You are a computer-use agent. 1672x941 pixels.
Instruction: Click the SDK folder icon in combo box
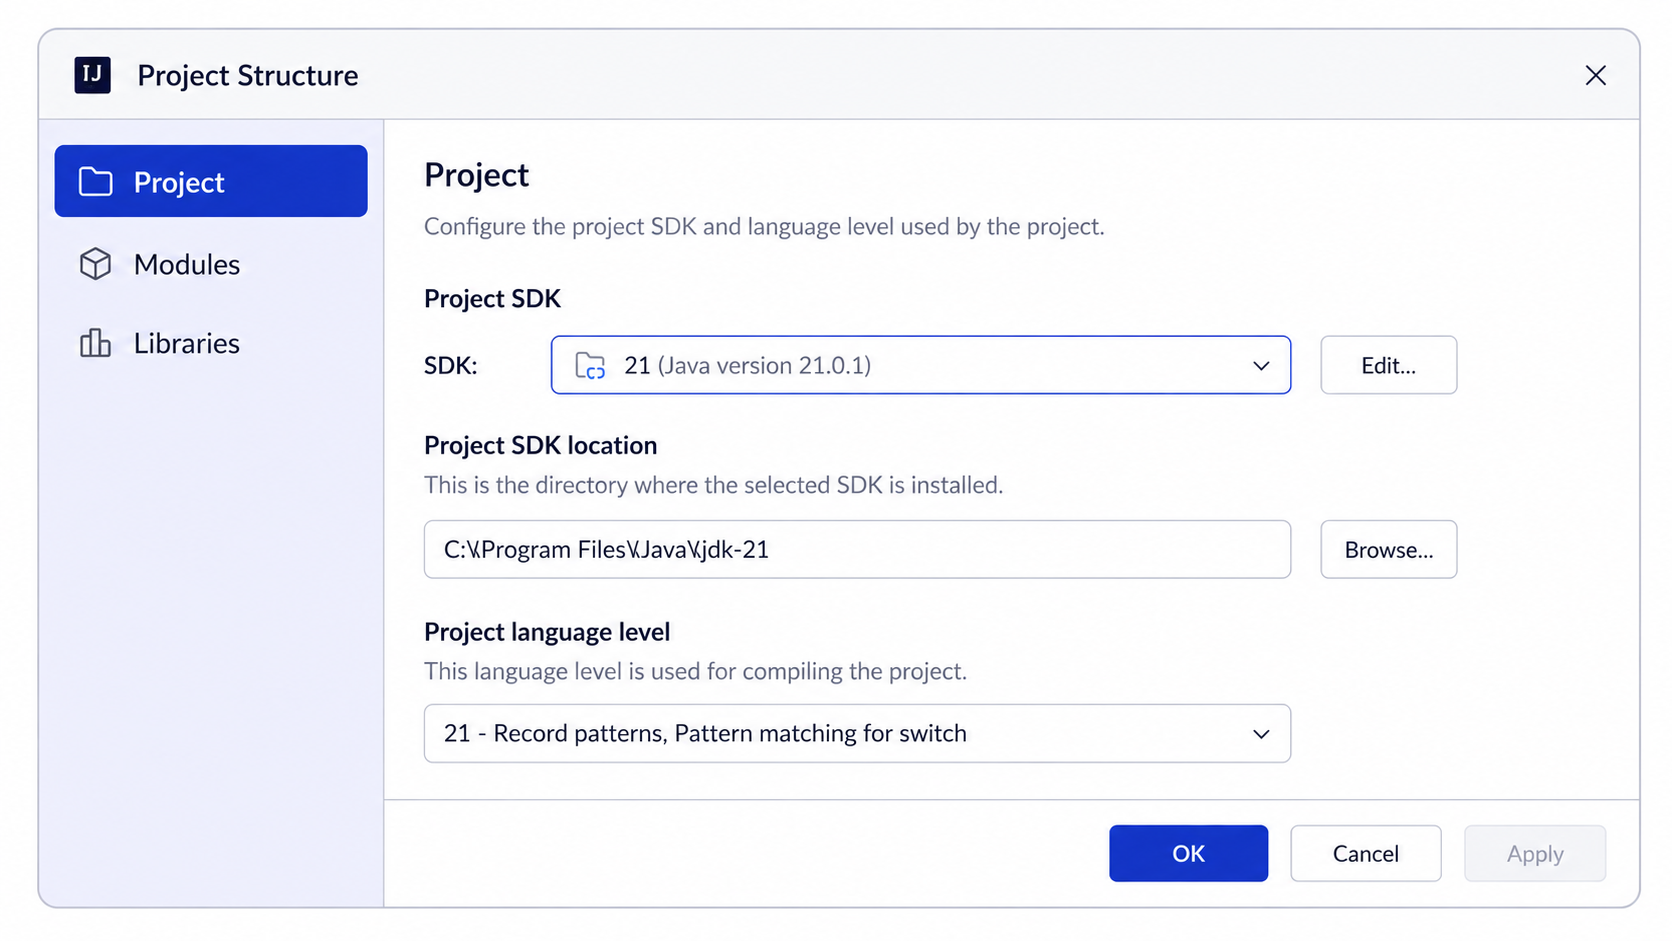point(590,366)
